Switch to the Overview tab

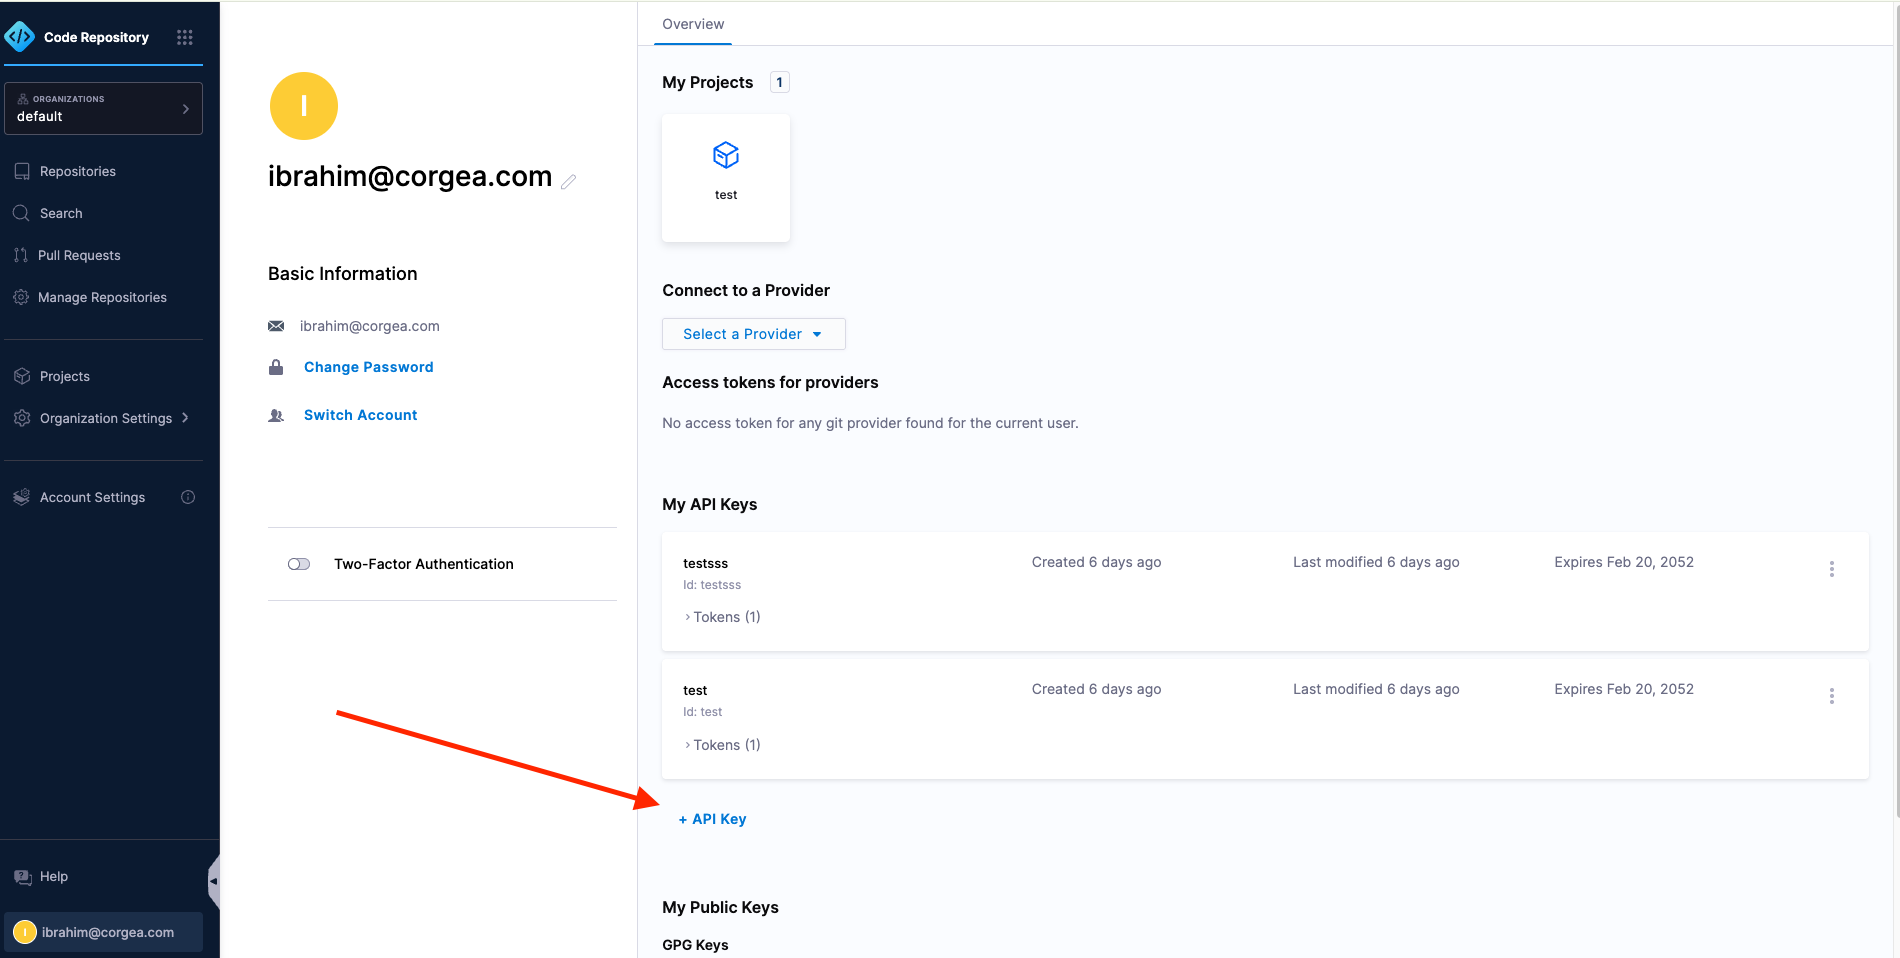(x=693, y=24)
